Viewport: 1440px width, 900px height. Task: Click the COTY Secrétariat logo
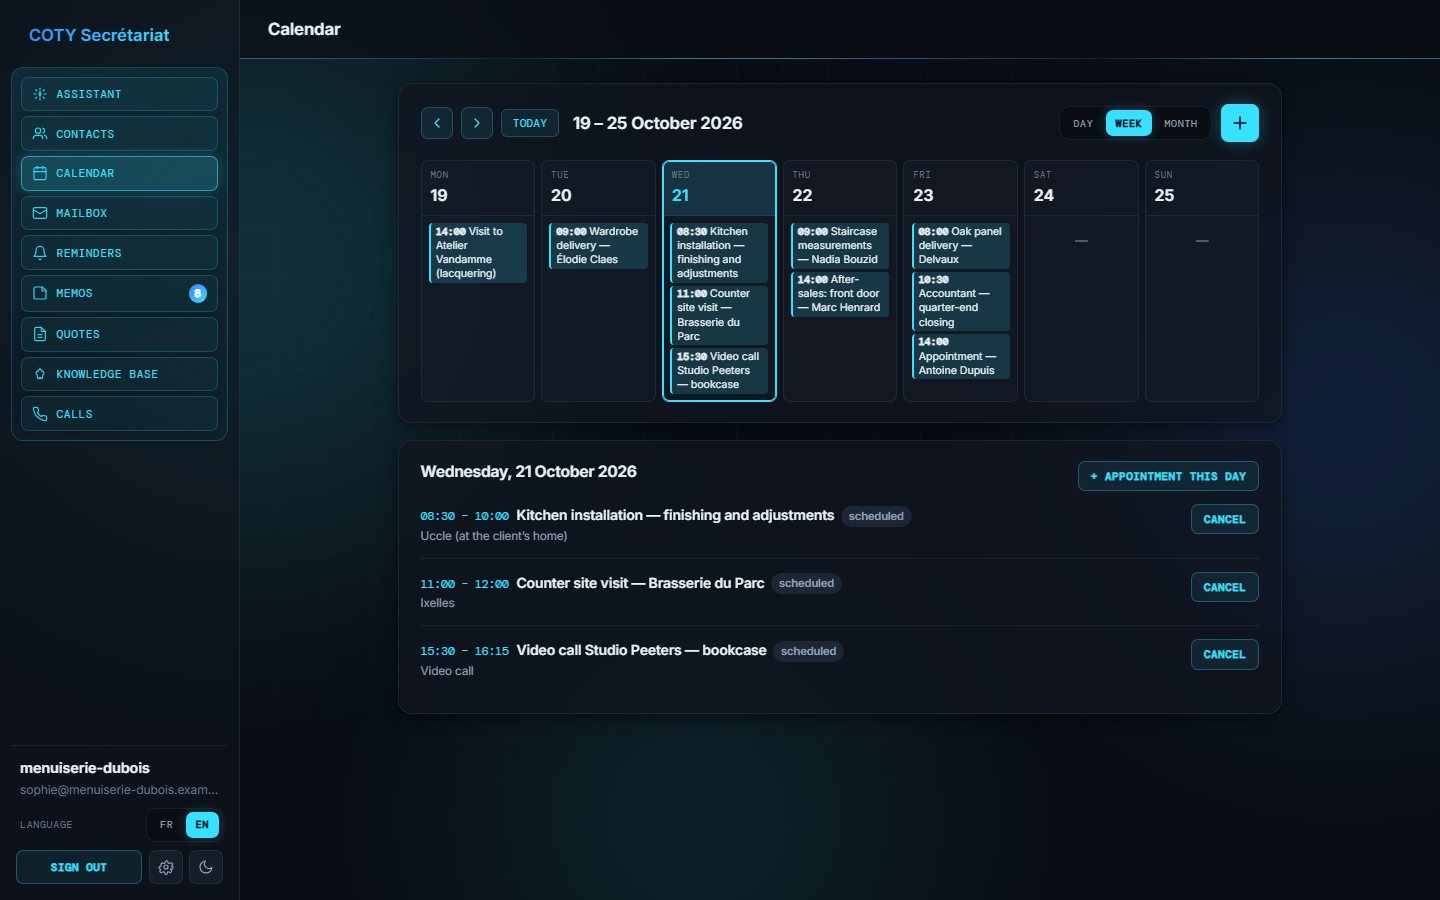click(99, 35)
